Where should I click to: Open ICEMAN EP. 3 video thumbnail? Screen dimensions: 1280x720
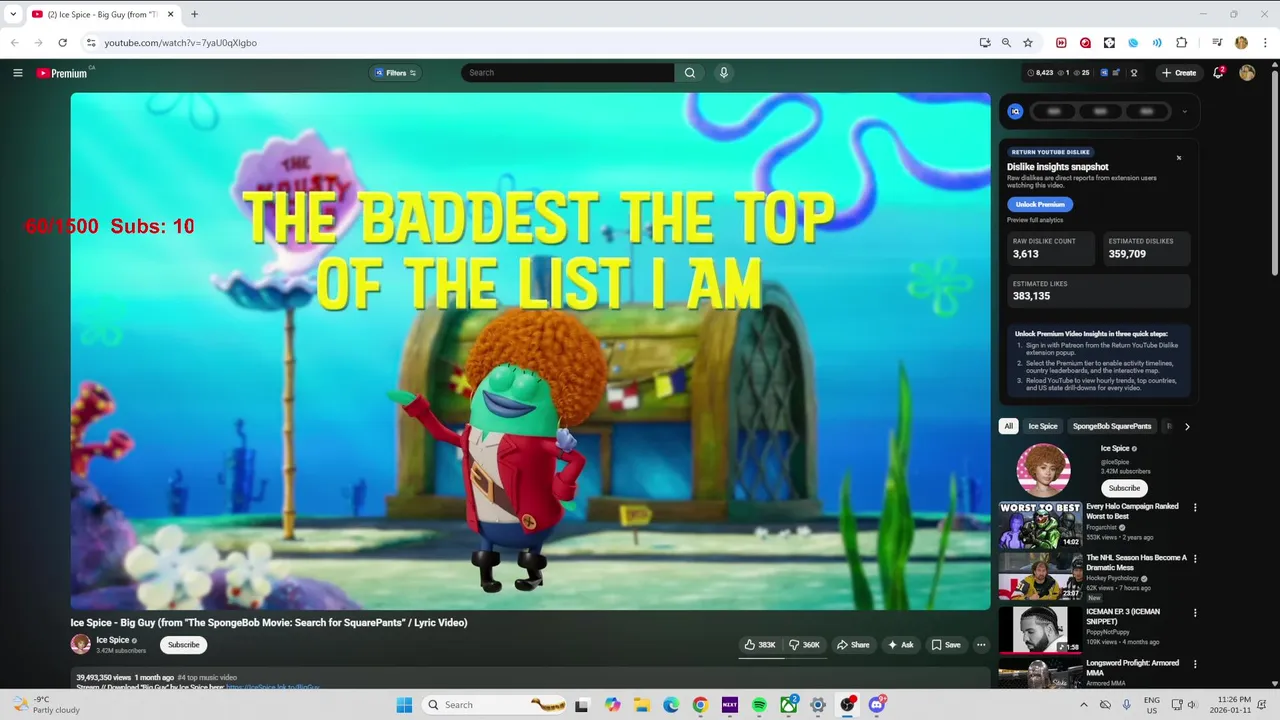point(1040,631)
